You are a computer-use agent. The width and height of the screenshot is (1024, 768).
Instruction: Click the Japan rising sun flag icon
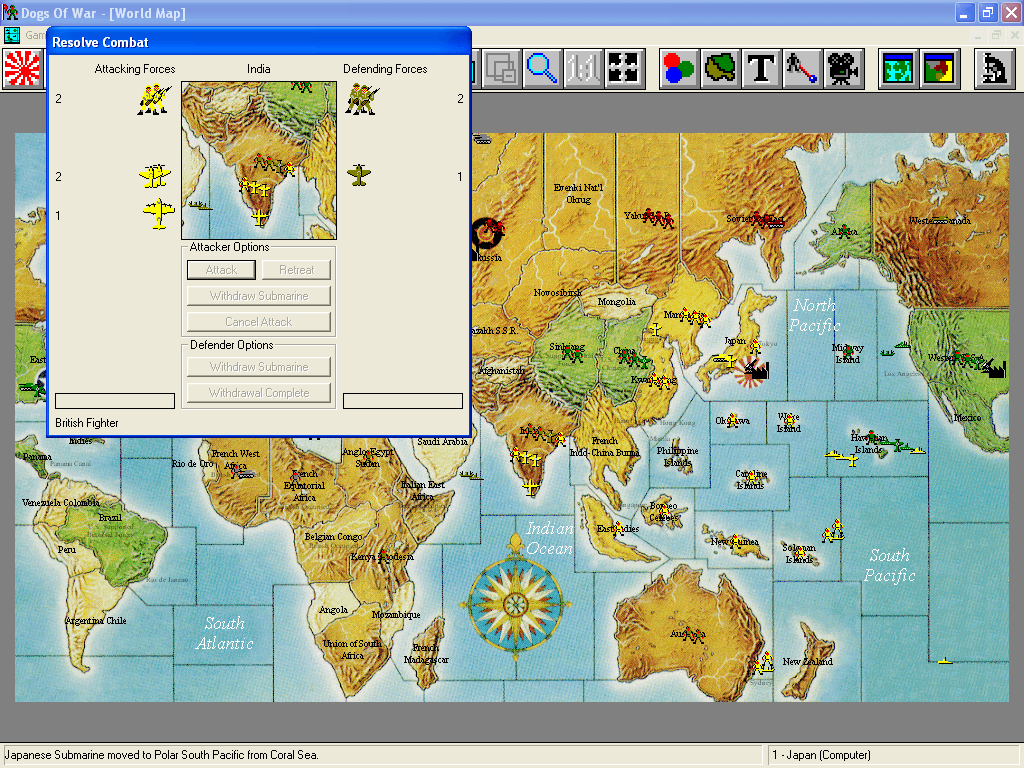22,68
